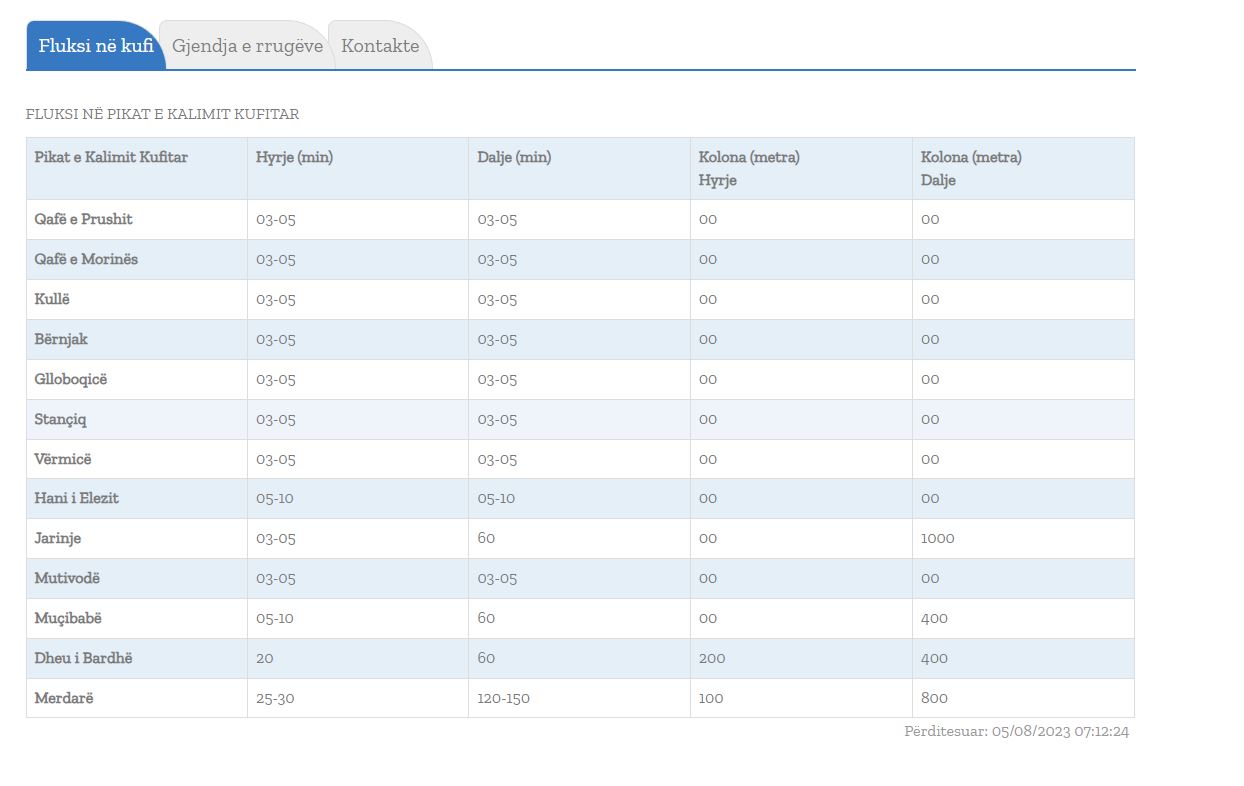Click Bërnjak exit queue value 00

(x=930, y=339)
